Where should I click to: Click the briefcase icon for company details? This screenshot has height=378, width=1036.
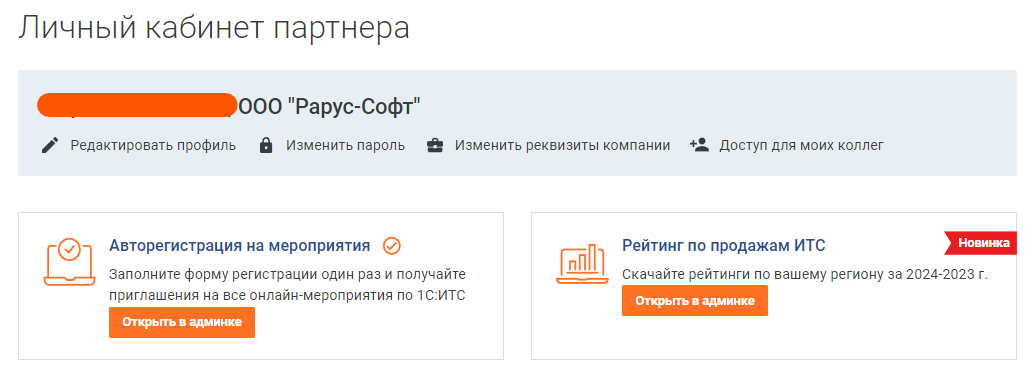(435, 145)
